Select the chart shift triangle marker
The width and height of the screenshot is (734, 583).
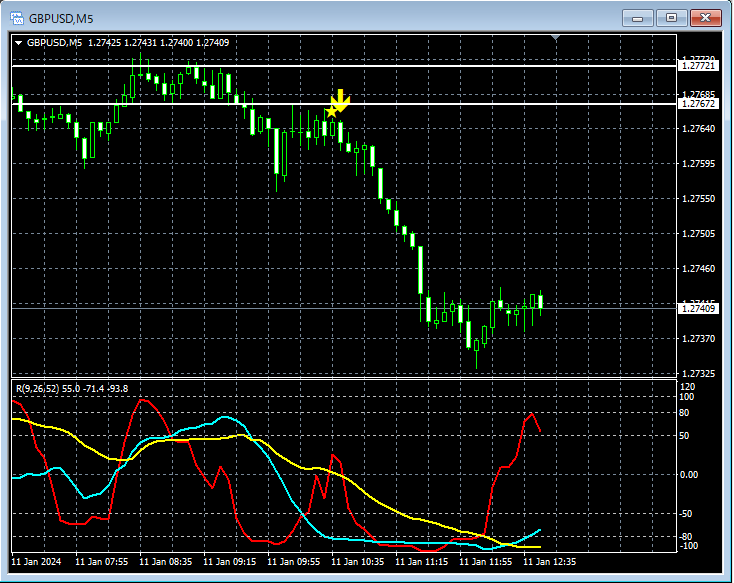[556, 37]
